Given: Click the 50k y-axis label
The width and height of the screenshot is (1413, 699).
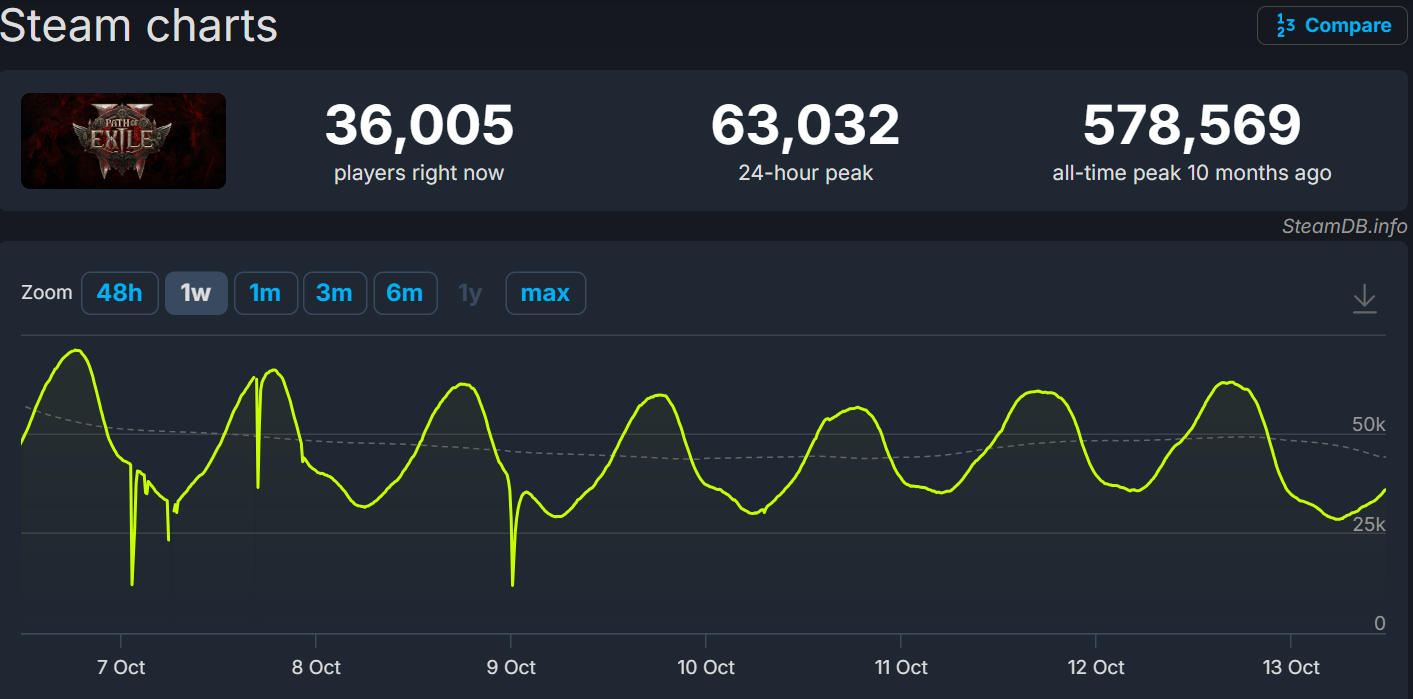Looking at the screenshot, I should point(1368,424).
